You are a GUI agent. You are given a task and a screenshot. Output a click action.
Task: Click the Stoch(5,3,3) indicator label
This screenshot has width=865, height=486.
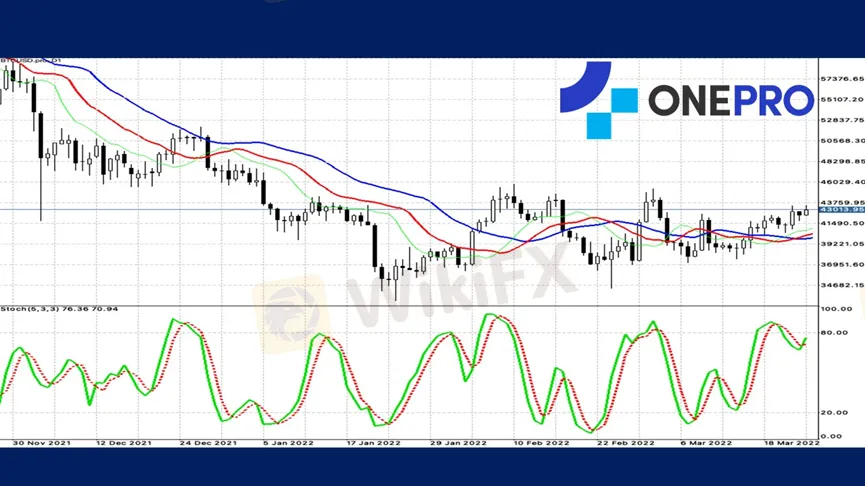(x=60, y=309)
